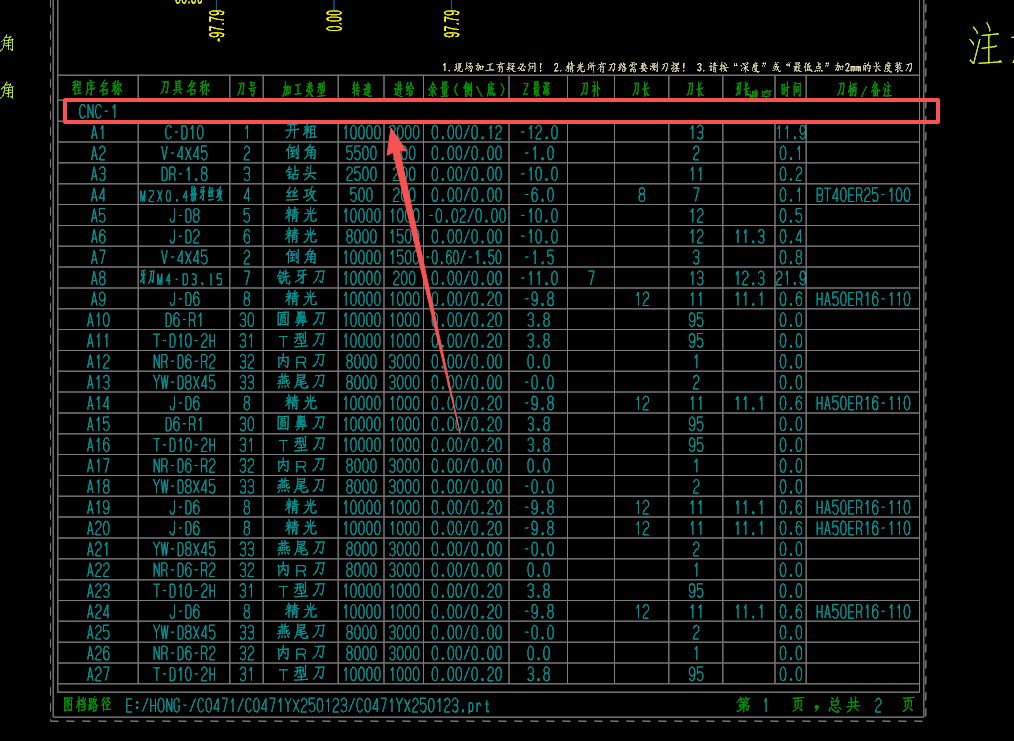This screenshot has height=741, width=1014.
Task: Click the note 1.现场加工有疑必问
Action: 493,67
